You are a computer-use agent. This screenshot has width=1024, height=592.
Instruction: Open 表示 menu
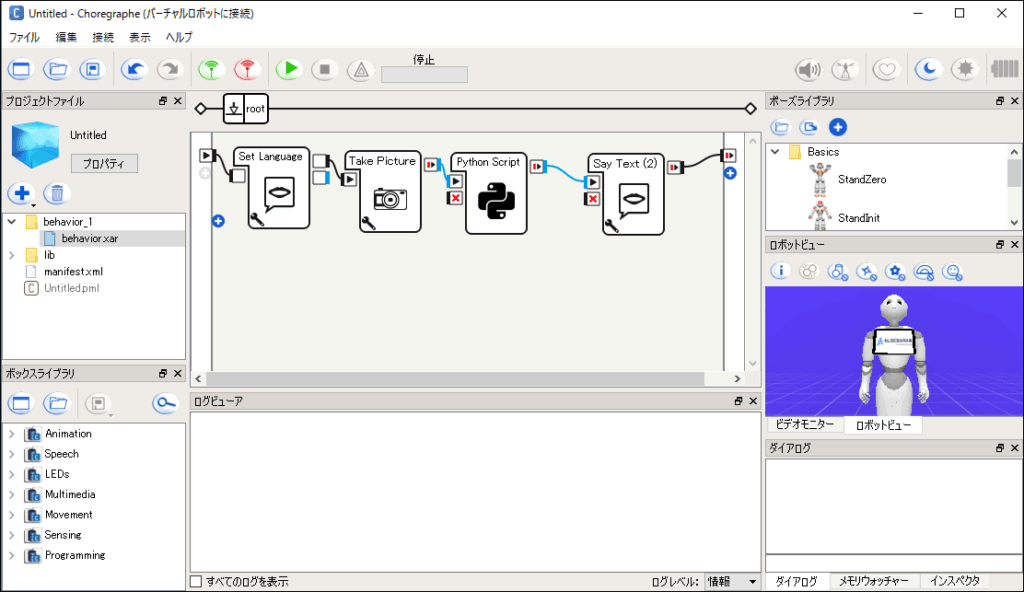click(x=139, y=37)
